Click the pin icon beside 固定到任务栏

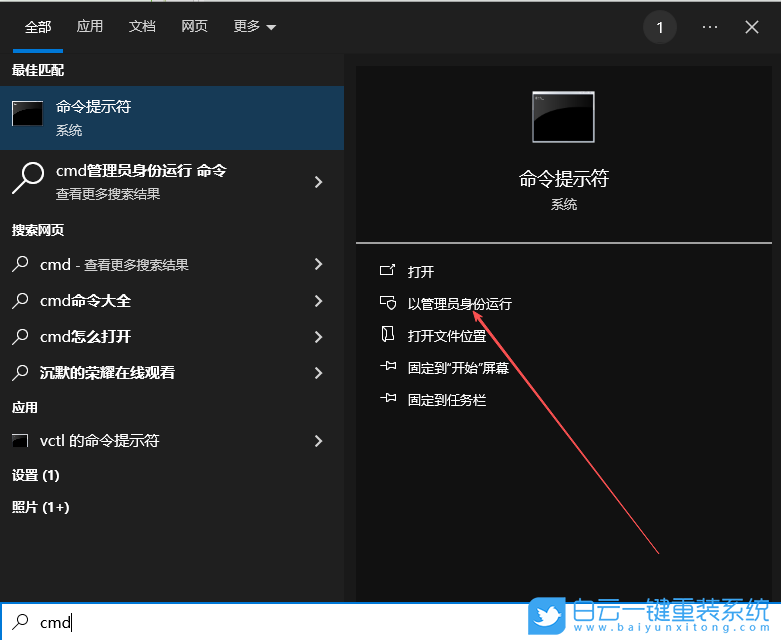pyautogui.click(x=388, y=398)
